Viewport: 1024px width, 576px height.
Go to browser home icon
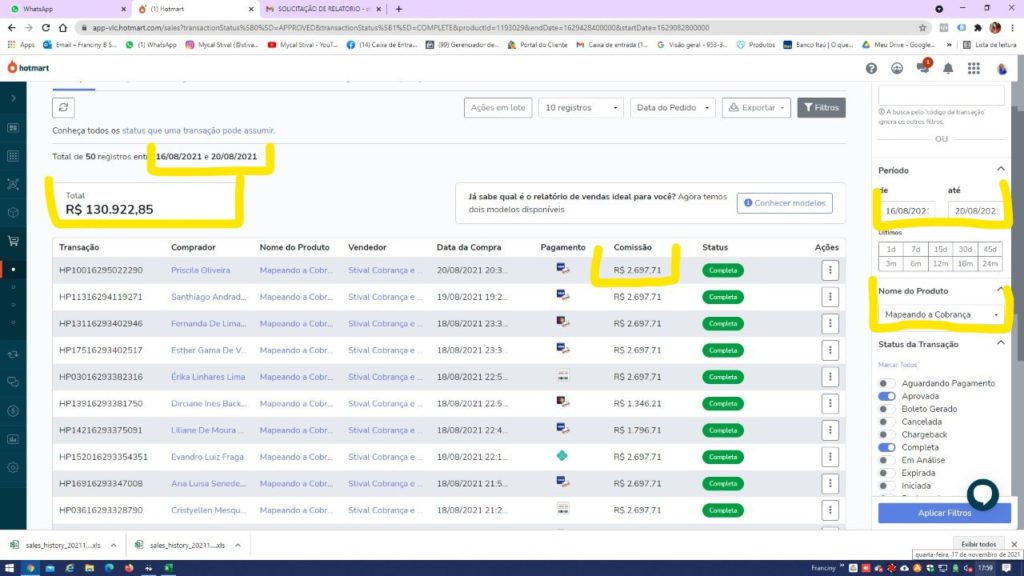click(x=63, y=27)
